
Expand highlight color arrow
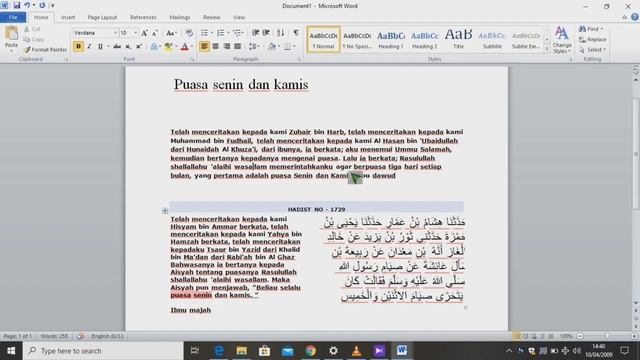pos(176,47)
